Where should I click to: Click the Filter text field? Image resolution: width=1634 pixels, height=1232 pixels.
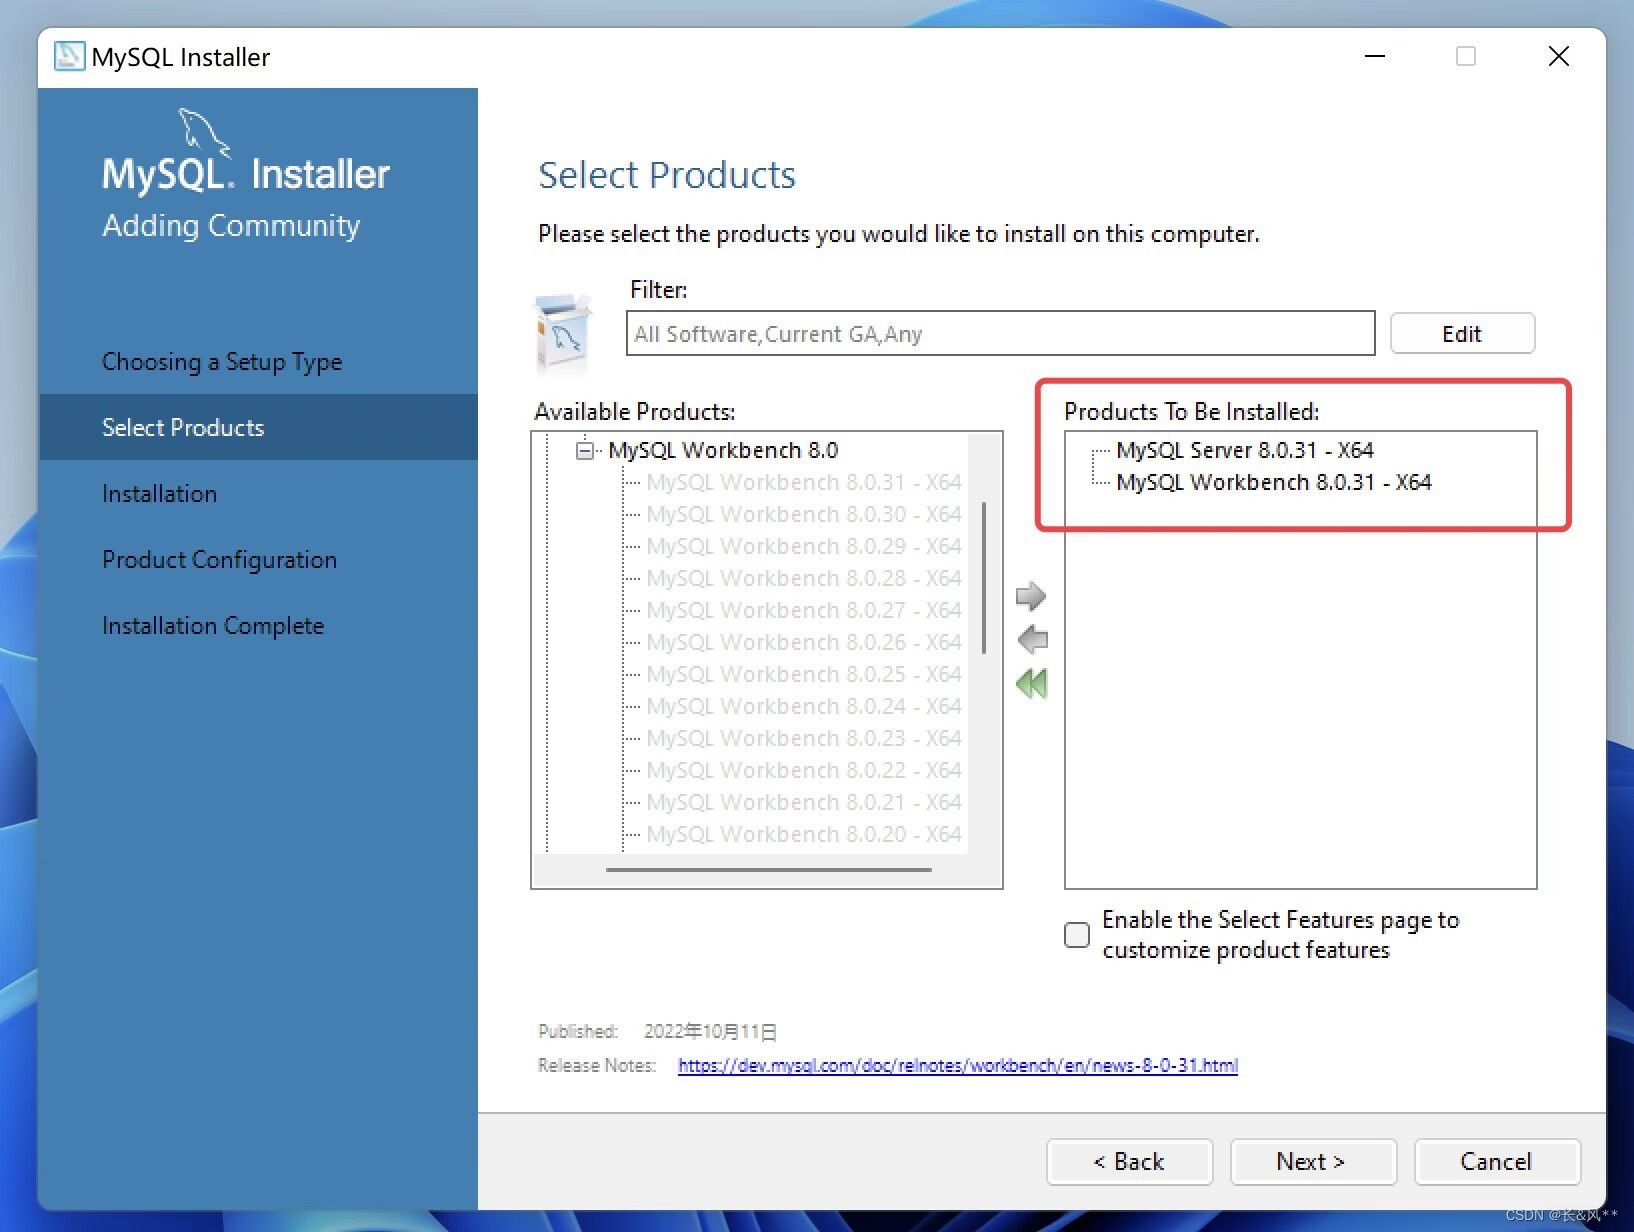coord(1000,334)
